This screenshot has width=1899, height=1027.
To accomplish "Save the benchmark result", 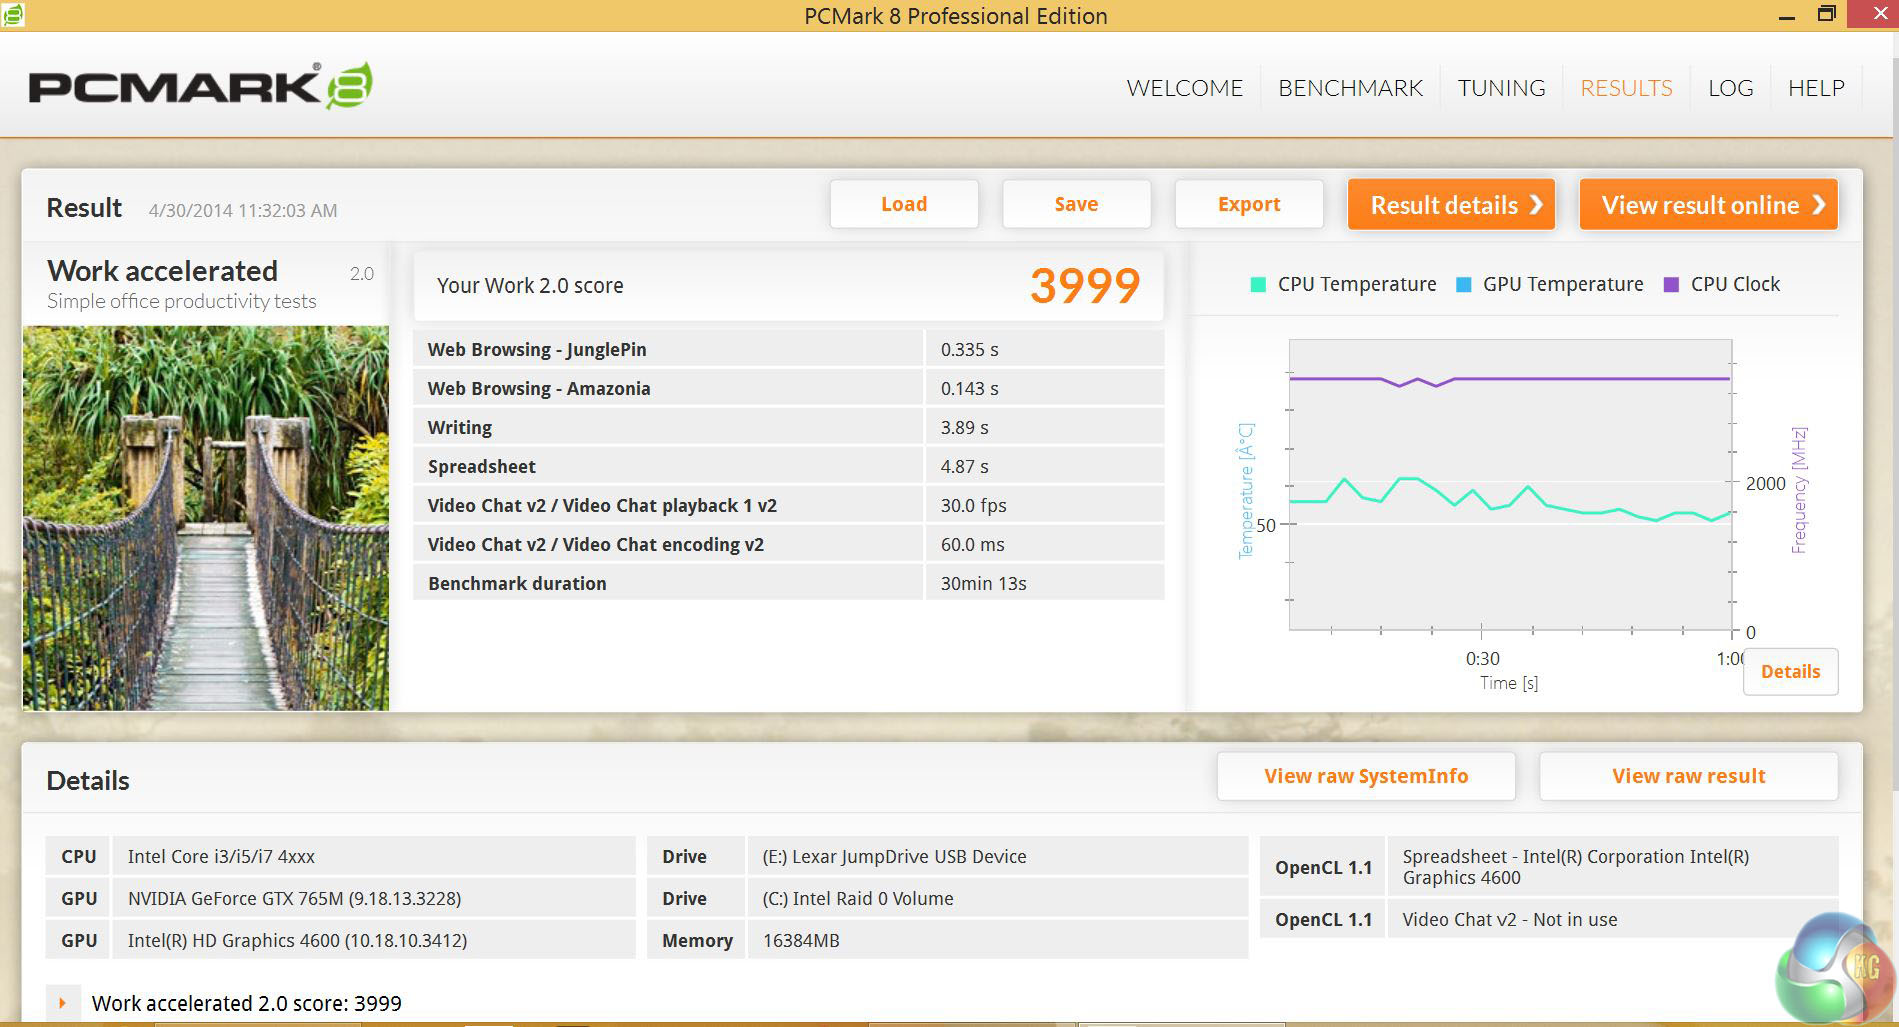I will click(x=1076, y=204).
